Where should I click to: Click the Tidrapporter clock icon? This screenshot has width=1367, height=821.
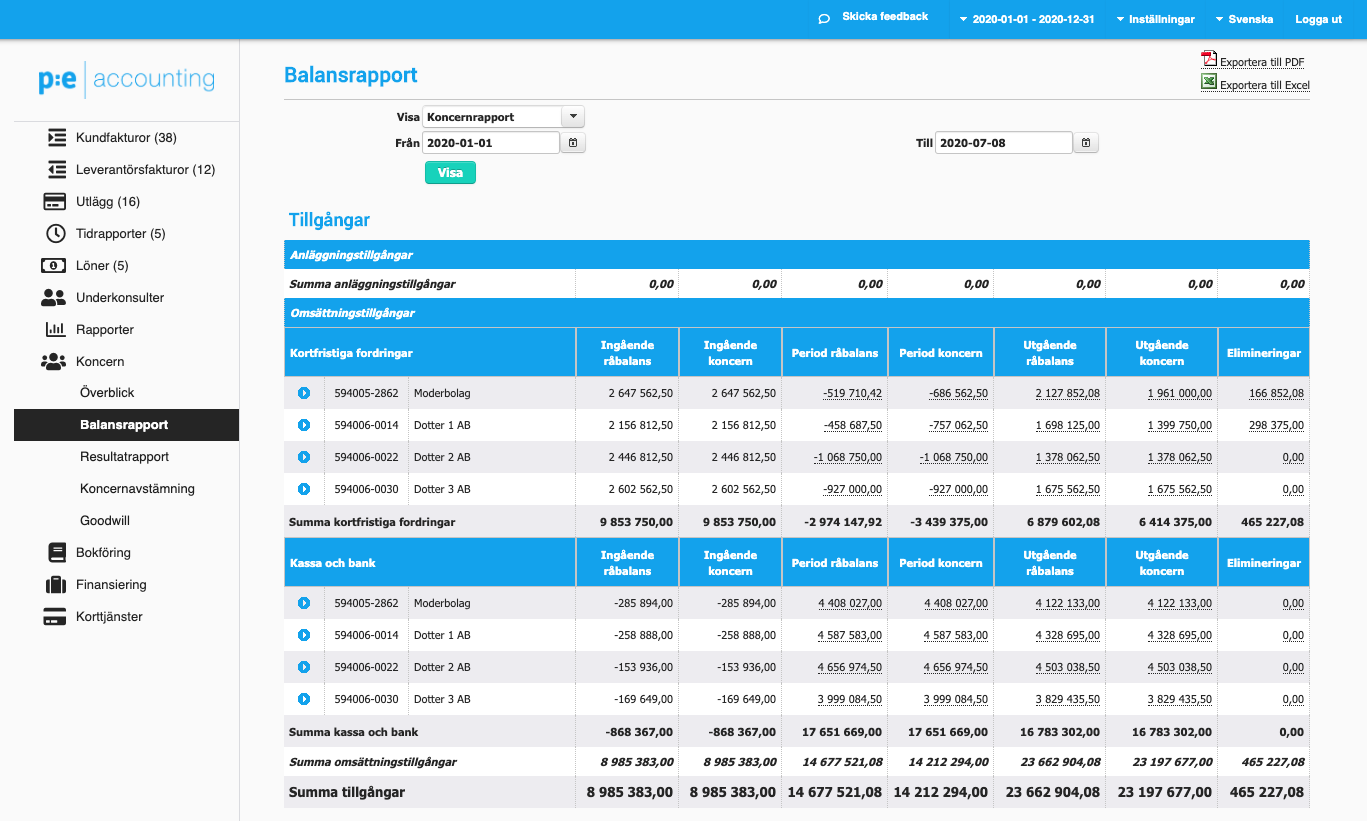(x=56, y=234)
